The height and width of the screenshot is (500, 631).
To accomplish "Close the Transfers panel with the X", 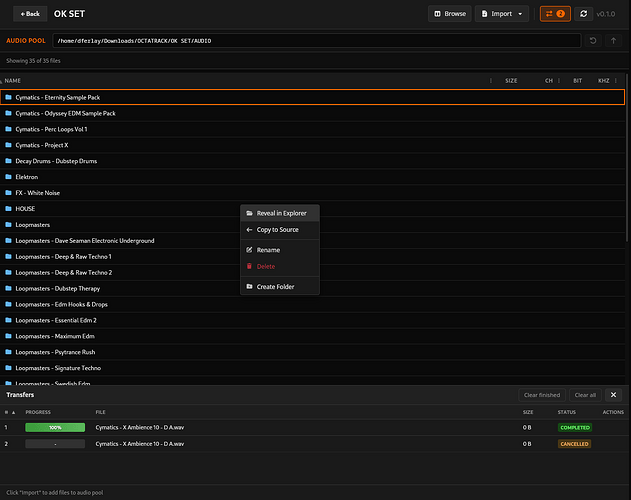I will 613,395.
